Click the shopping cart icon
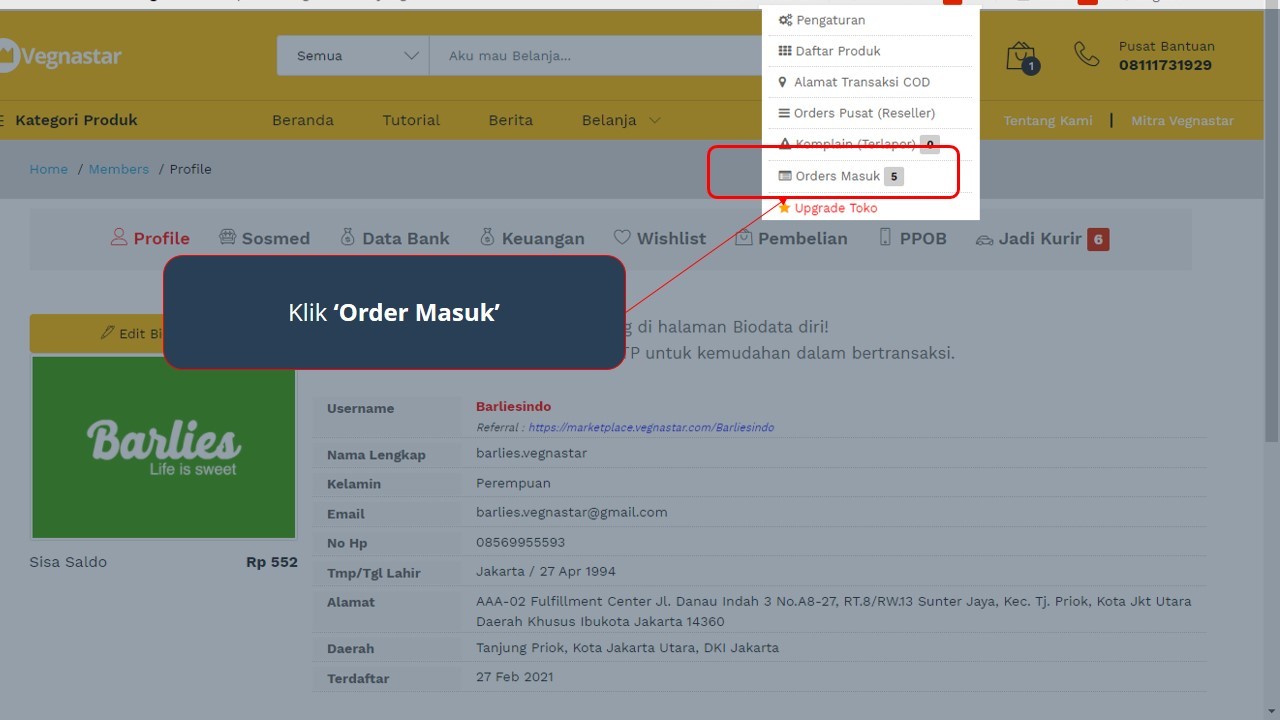Viewport: 1280px width, 720px height. click(1021, 57)
